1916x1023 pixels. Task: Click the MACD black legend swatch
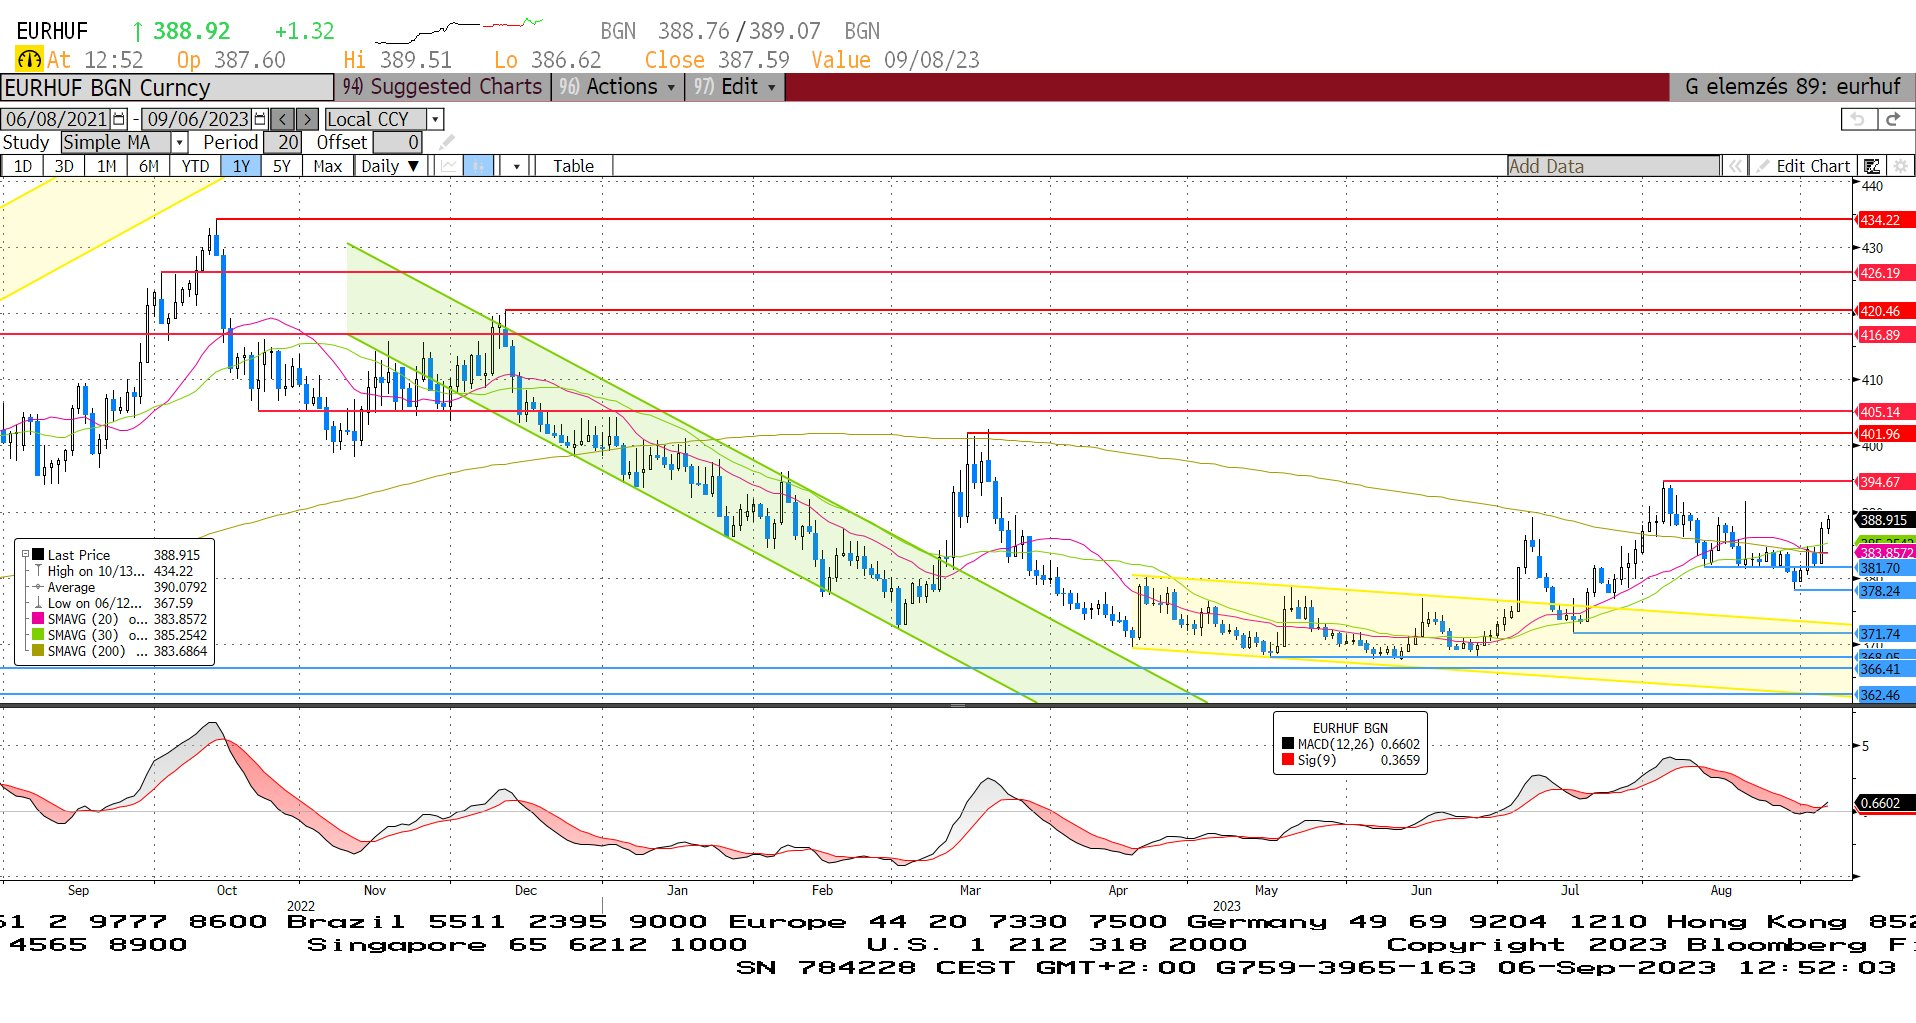coord(1288,744)
